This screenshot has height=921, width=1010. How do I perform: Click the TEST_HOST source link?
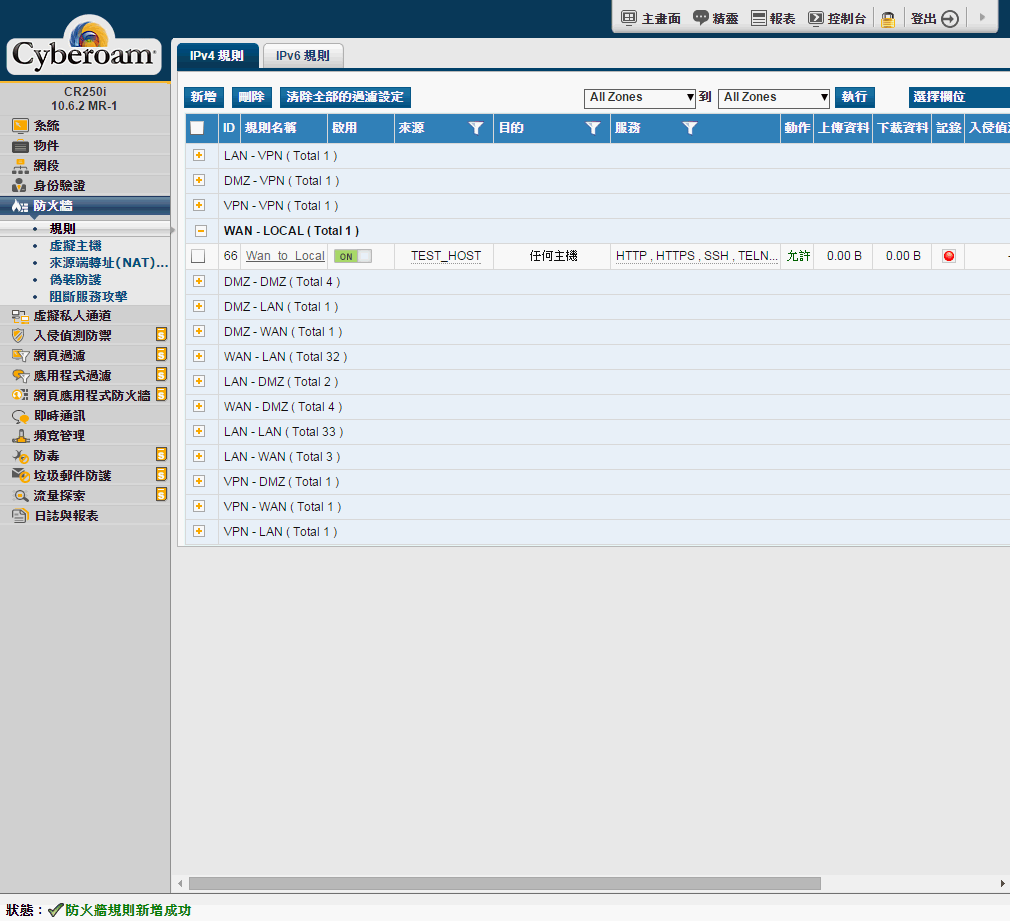446,256
